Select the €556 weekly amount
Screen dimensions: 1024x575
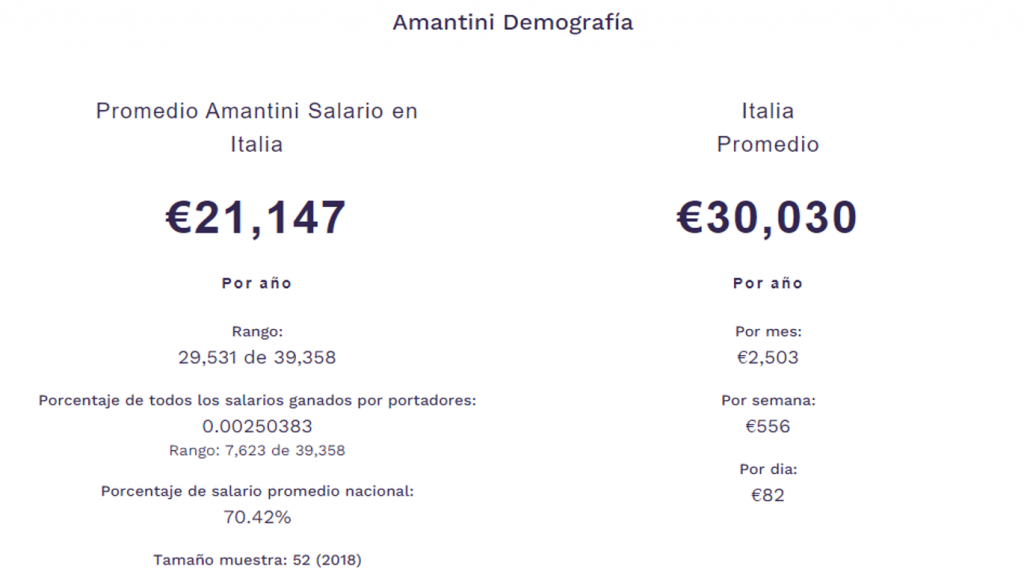(x=767, y=427)
